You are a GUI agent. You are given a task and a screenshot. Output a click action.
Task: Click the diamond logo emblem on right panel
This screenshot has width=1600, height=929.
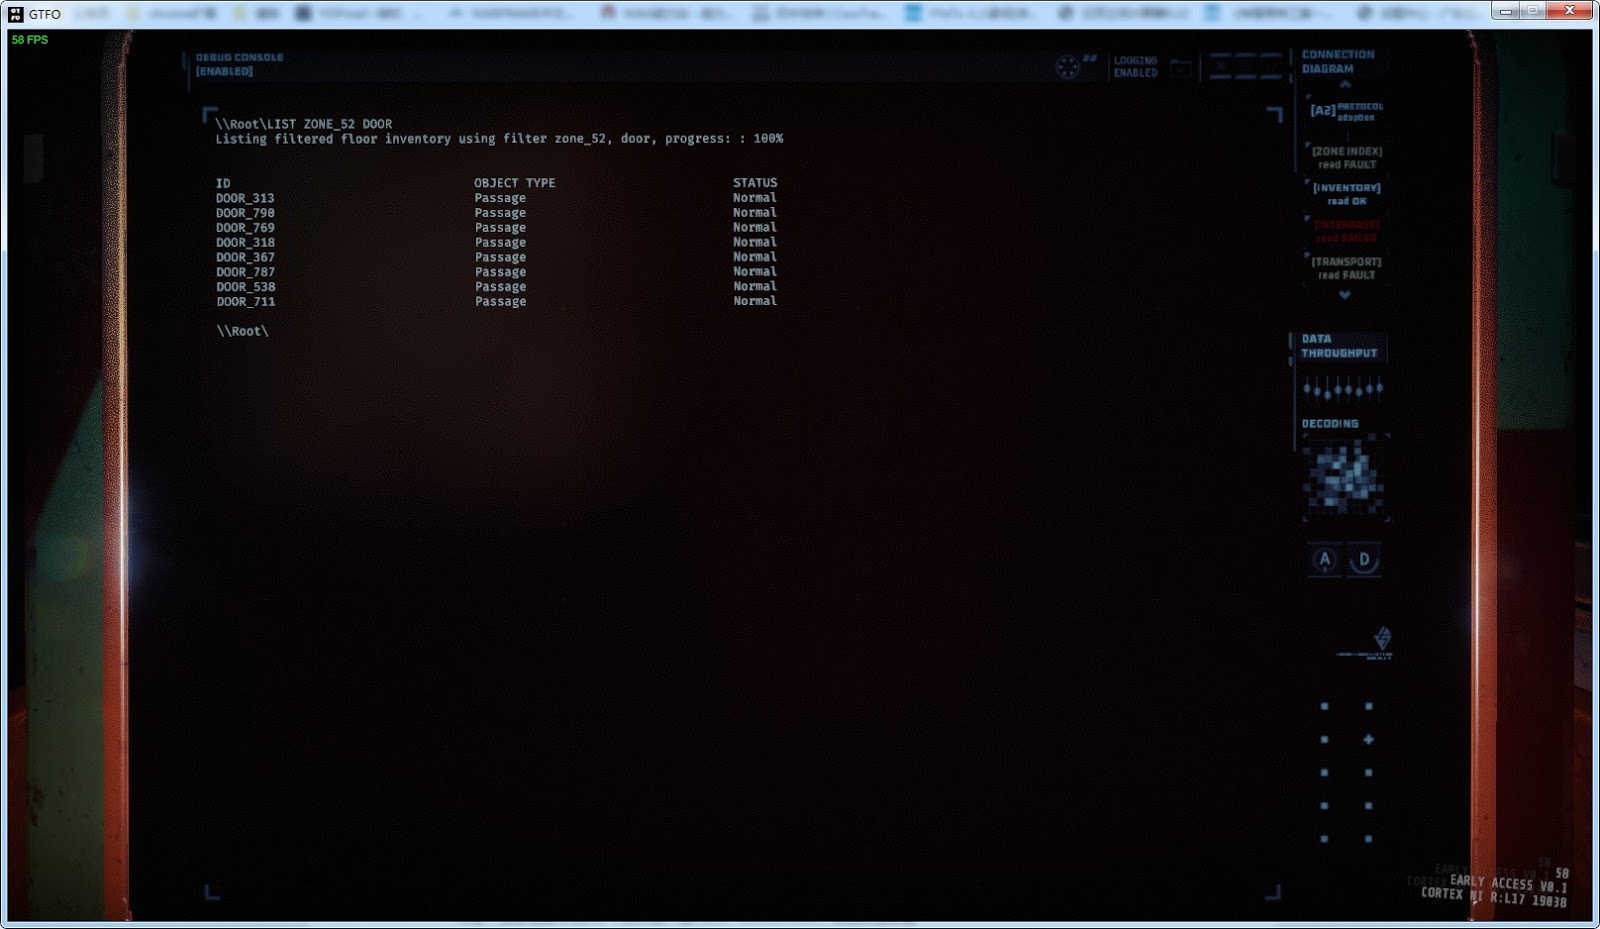tap(1382, 637)
